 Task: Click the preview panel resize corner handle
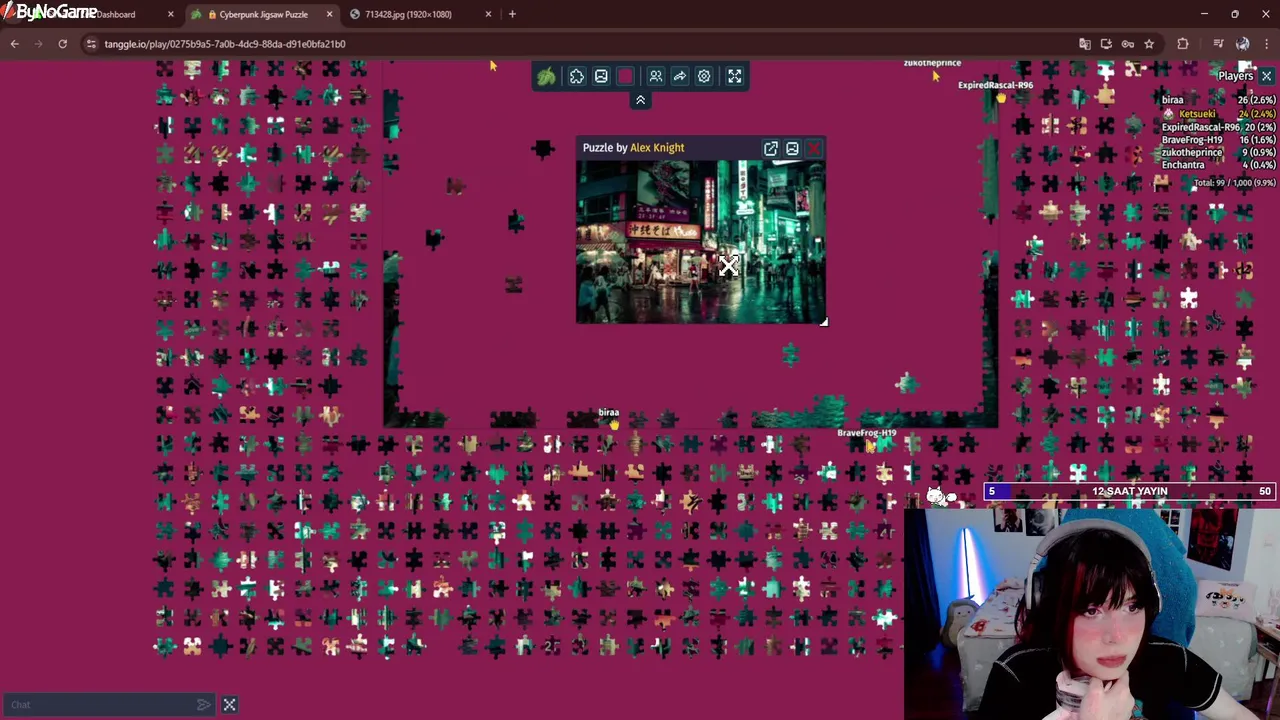(823, 321)
